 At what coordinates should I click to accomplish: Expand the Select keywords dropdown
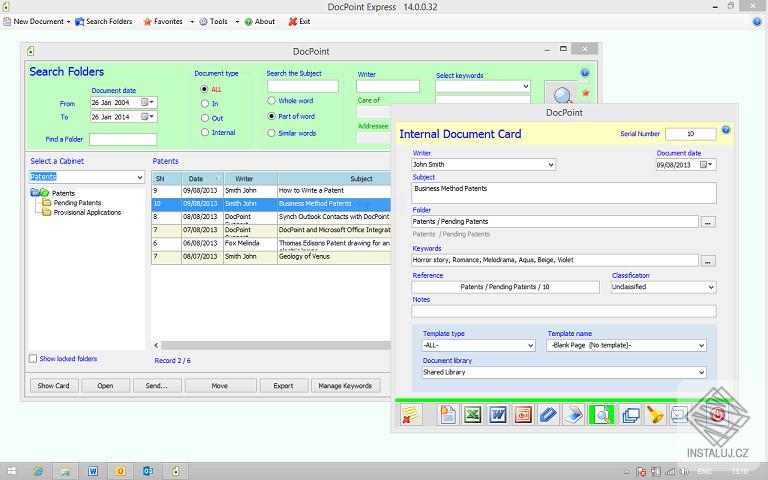click(x=526, y=86)
